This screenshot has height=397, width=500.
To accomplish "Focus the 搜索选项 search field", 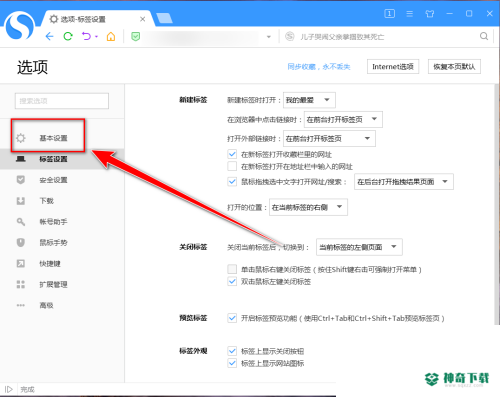I will (x=62, y=101).
